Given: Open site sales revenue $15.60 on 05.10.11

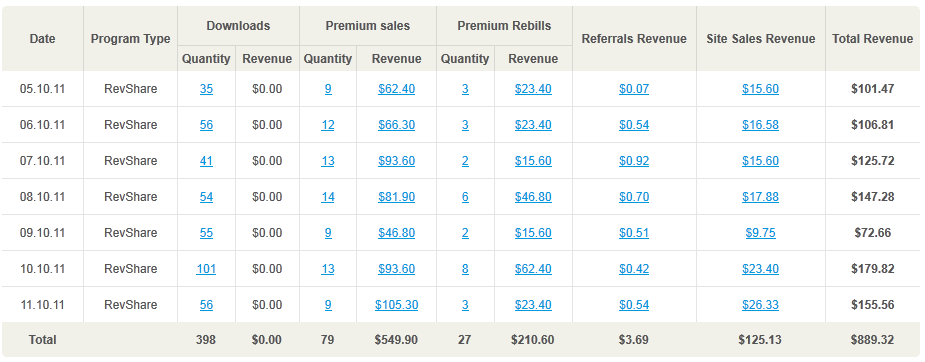Looking at the screenshot, I should pyautogui.click(x=760, y=89).
